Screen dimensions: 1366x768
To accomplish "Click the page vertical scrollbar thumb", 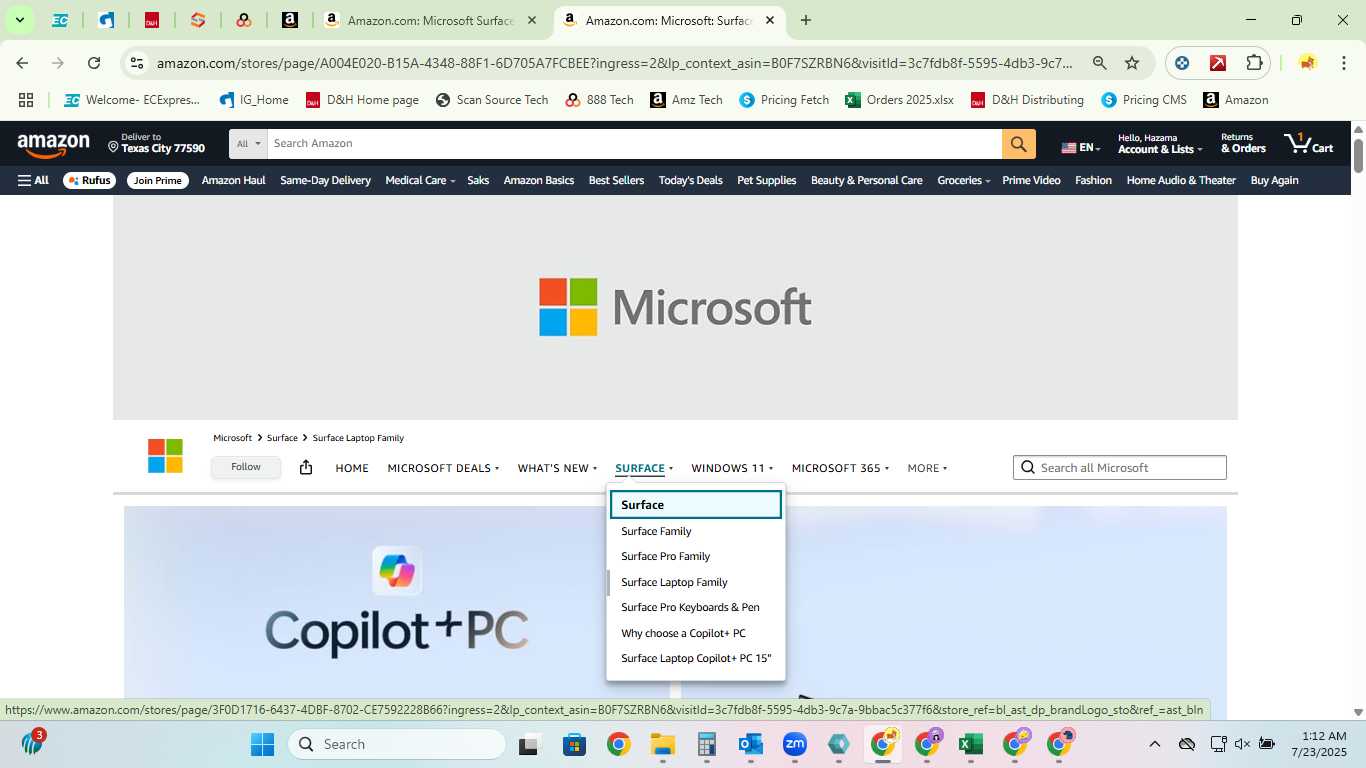I will point(1358,155).
